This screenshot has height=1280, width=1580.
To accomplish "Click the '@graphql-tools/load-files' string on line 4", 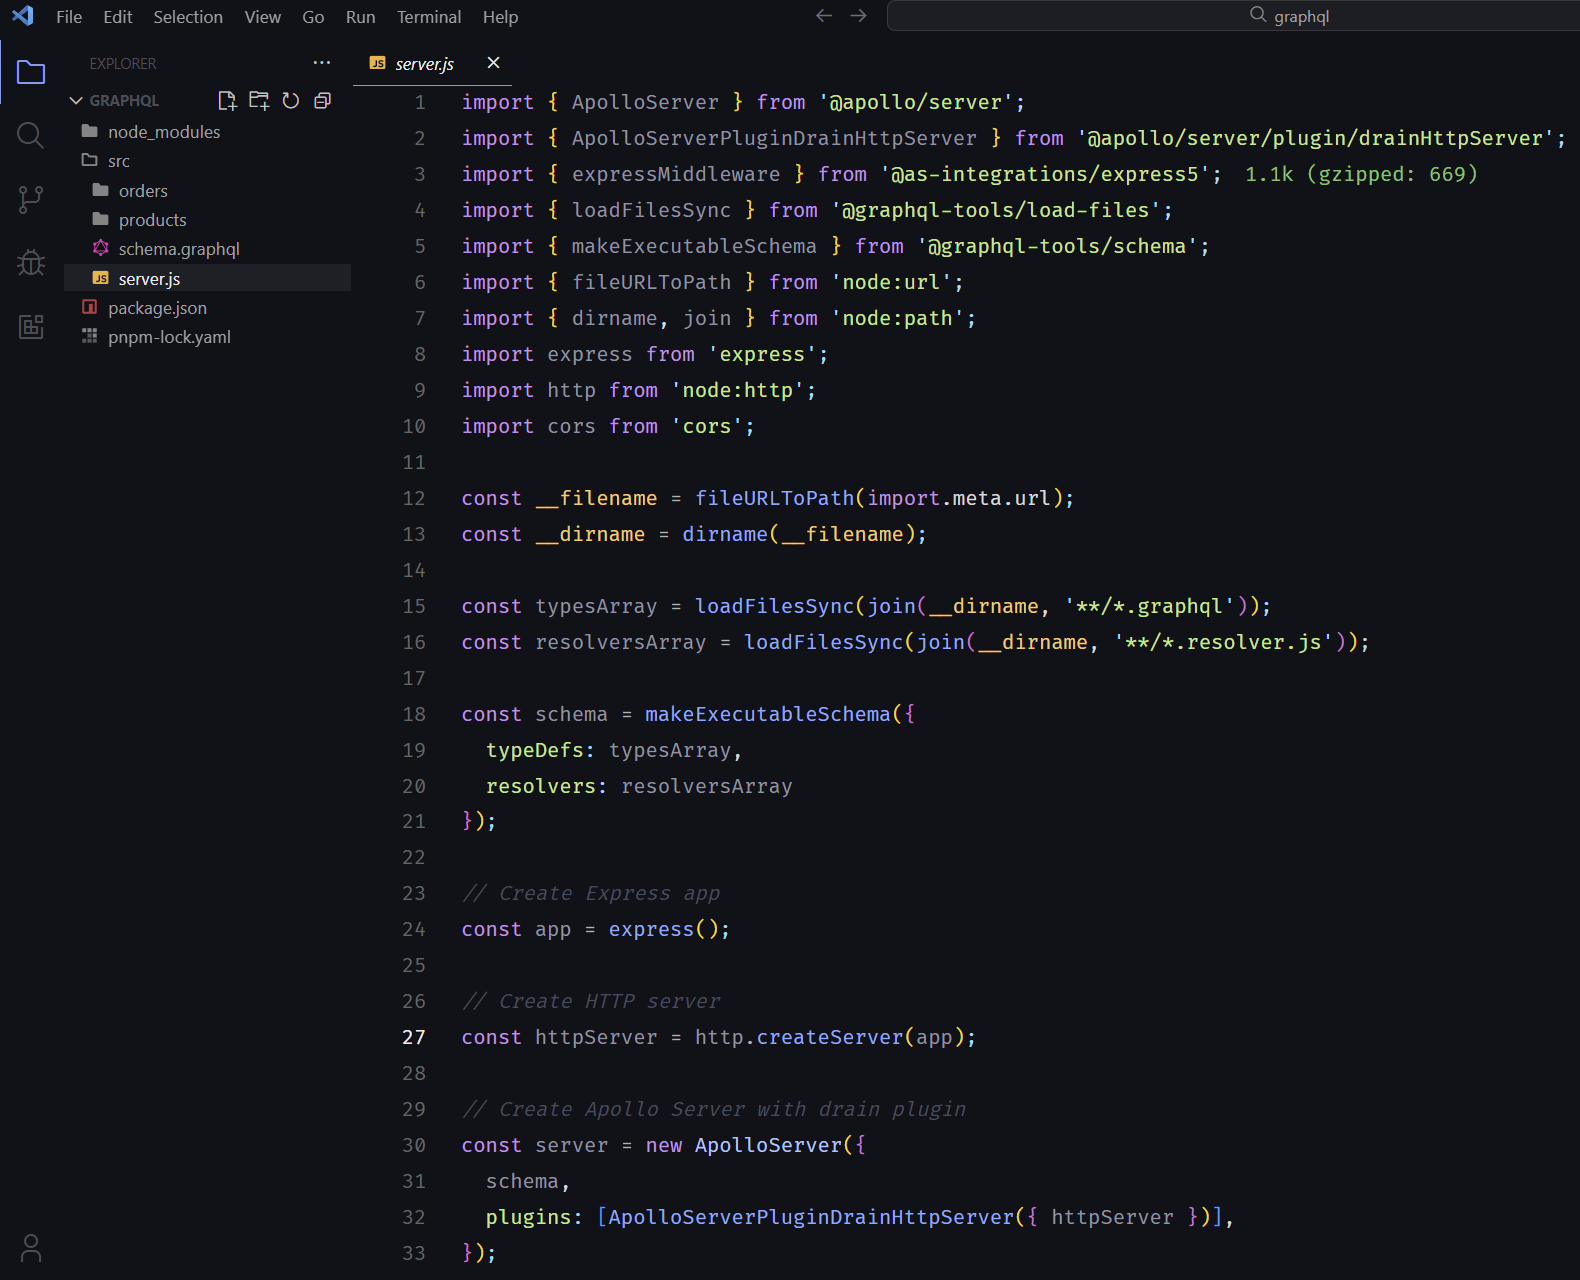I will pos(996,210).
